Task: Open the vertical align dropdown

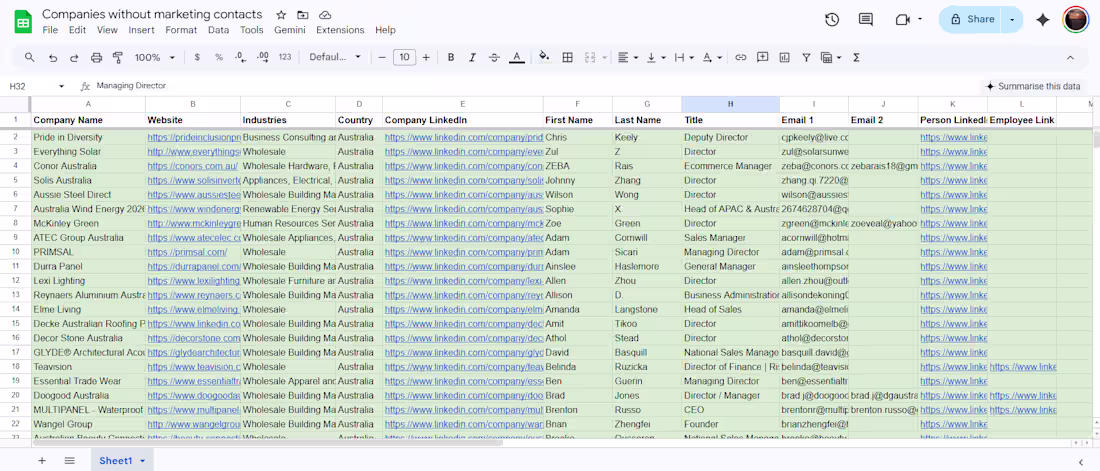Action: click(x=656, y=58)
